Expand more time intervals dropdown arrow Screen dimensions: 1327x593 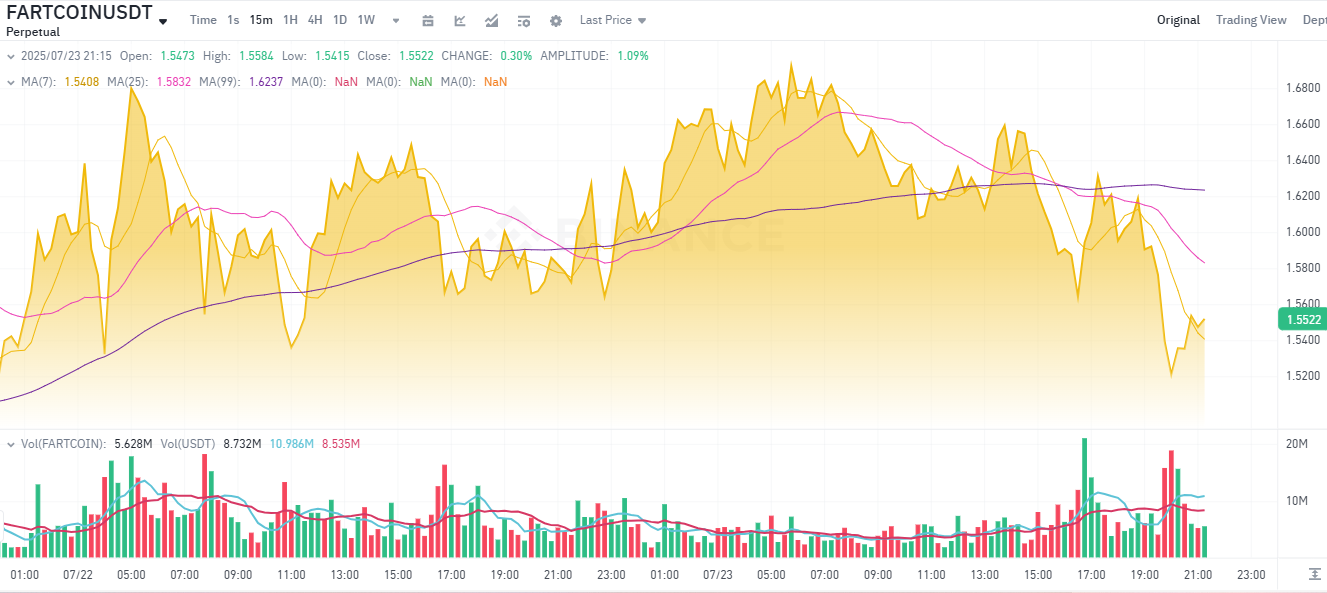pyautogui.click(x=396, y=20)
